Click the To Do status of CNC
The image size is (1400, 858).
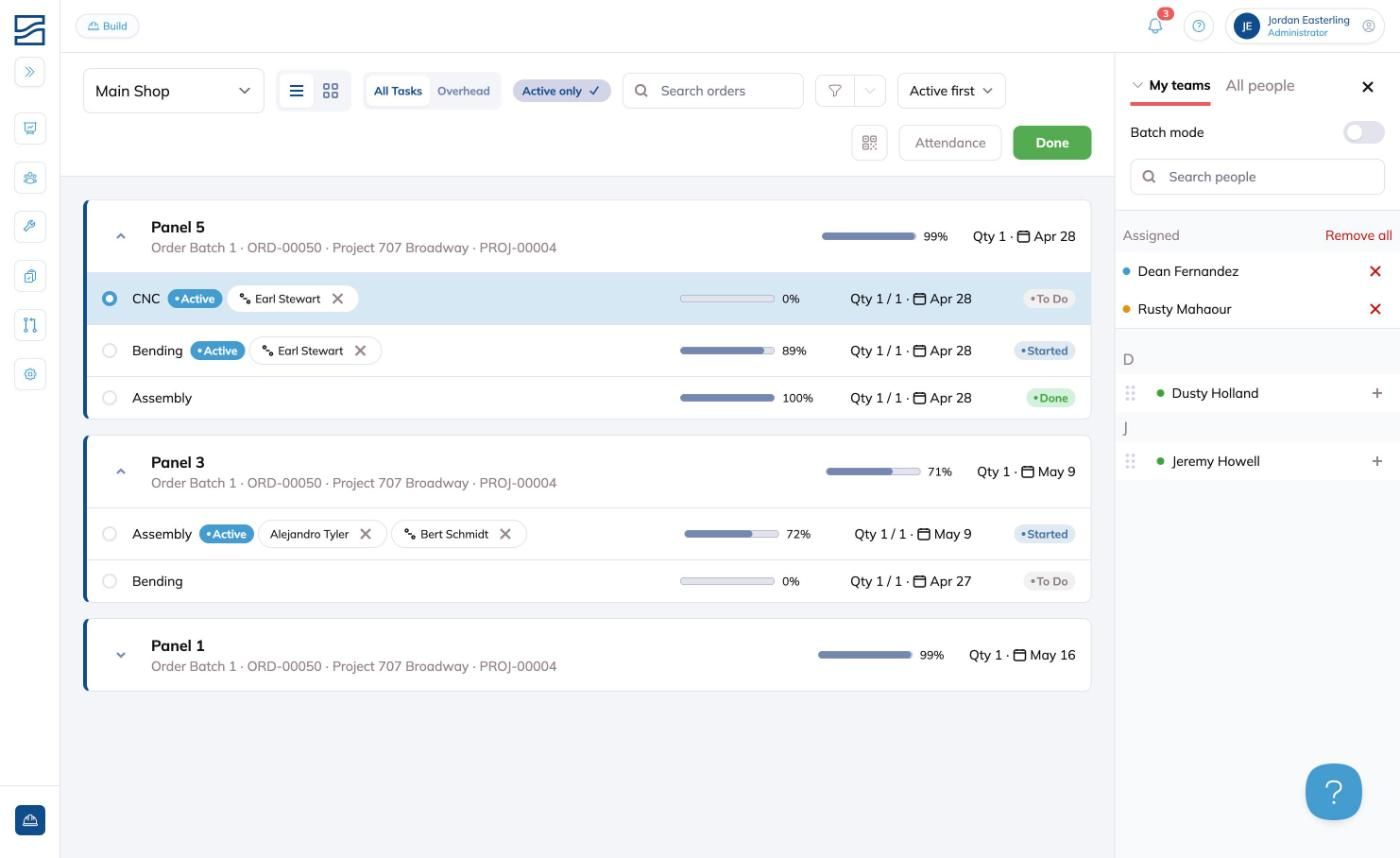click(1049, 299)
